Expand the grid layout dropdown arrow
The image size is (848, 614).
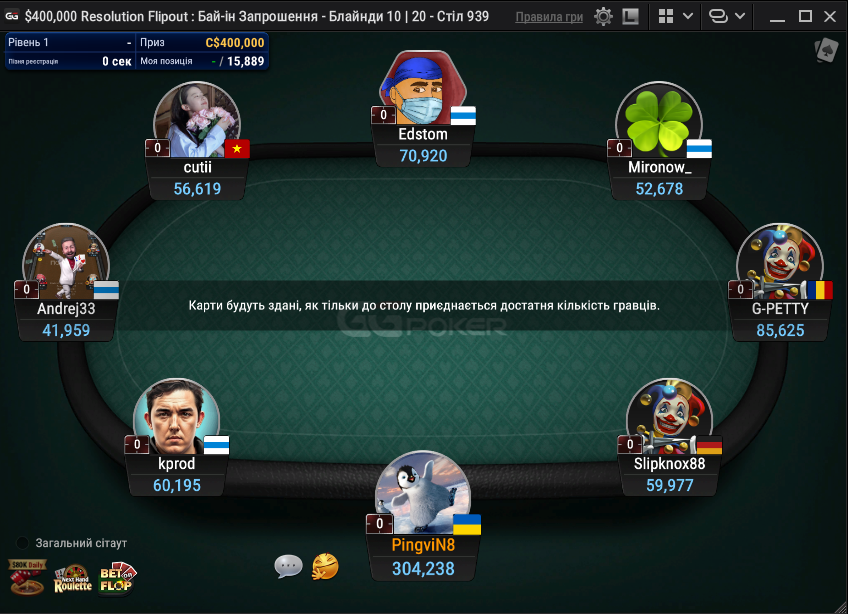[x=688, y=16]
